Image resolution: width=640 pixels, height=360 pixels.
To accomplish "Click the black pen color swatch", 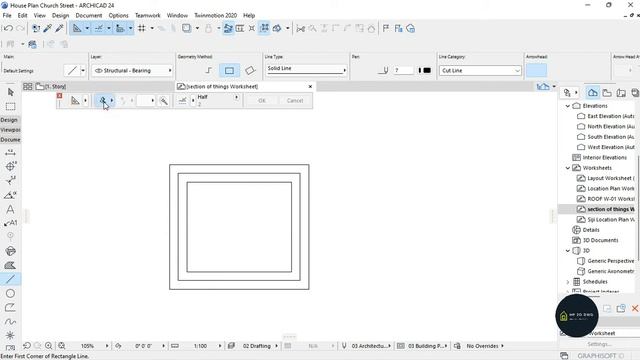I will coord(427,71).
